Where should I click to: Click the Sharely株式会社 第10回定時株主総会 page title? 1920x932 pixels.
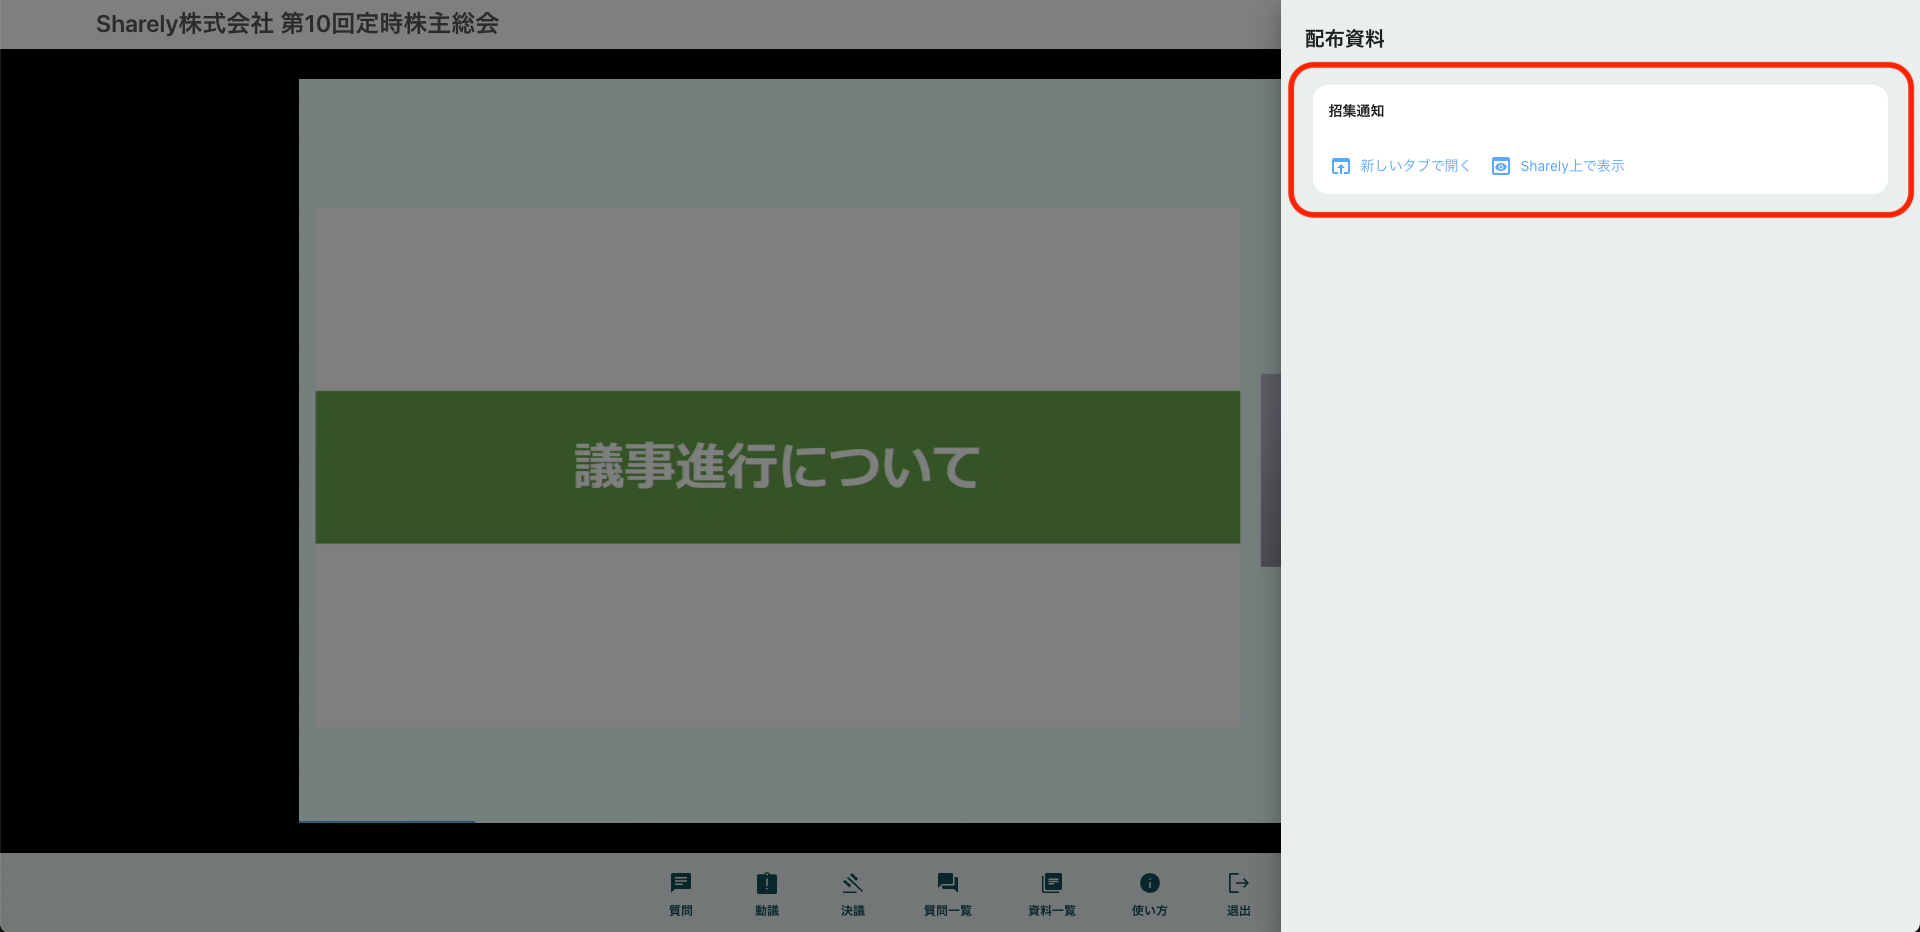pos(297,24)
